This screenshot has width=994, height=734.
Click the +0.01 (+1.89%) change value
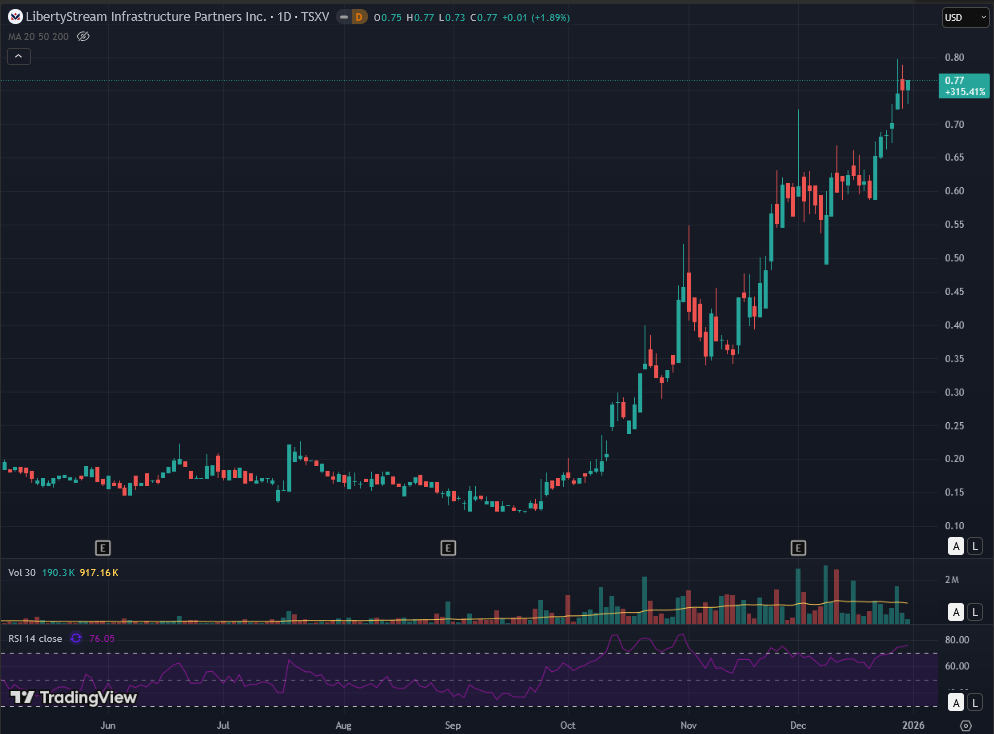(x=536, y=18)
